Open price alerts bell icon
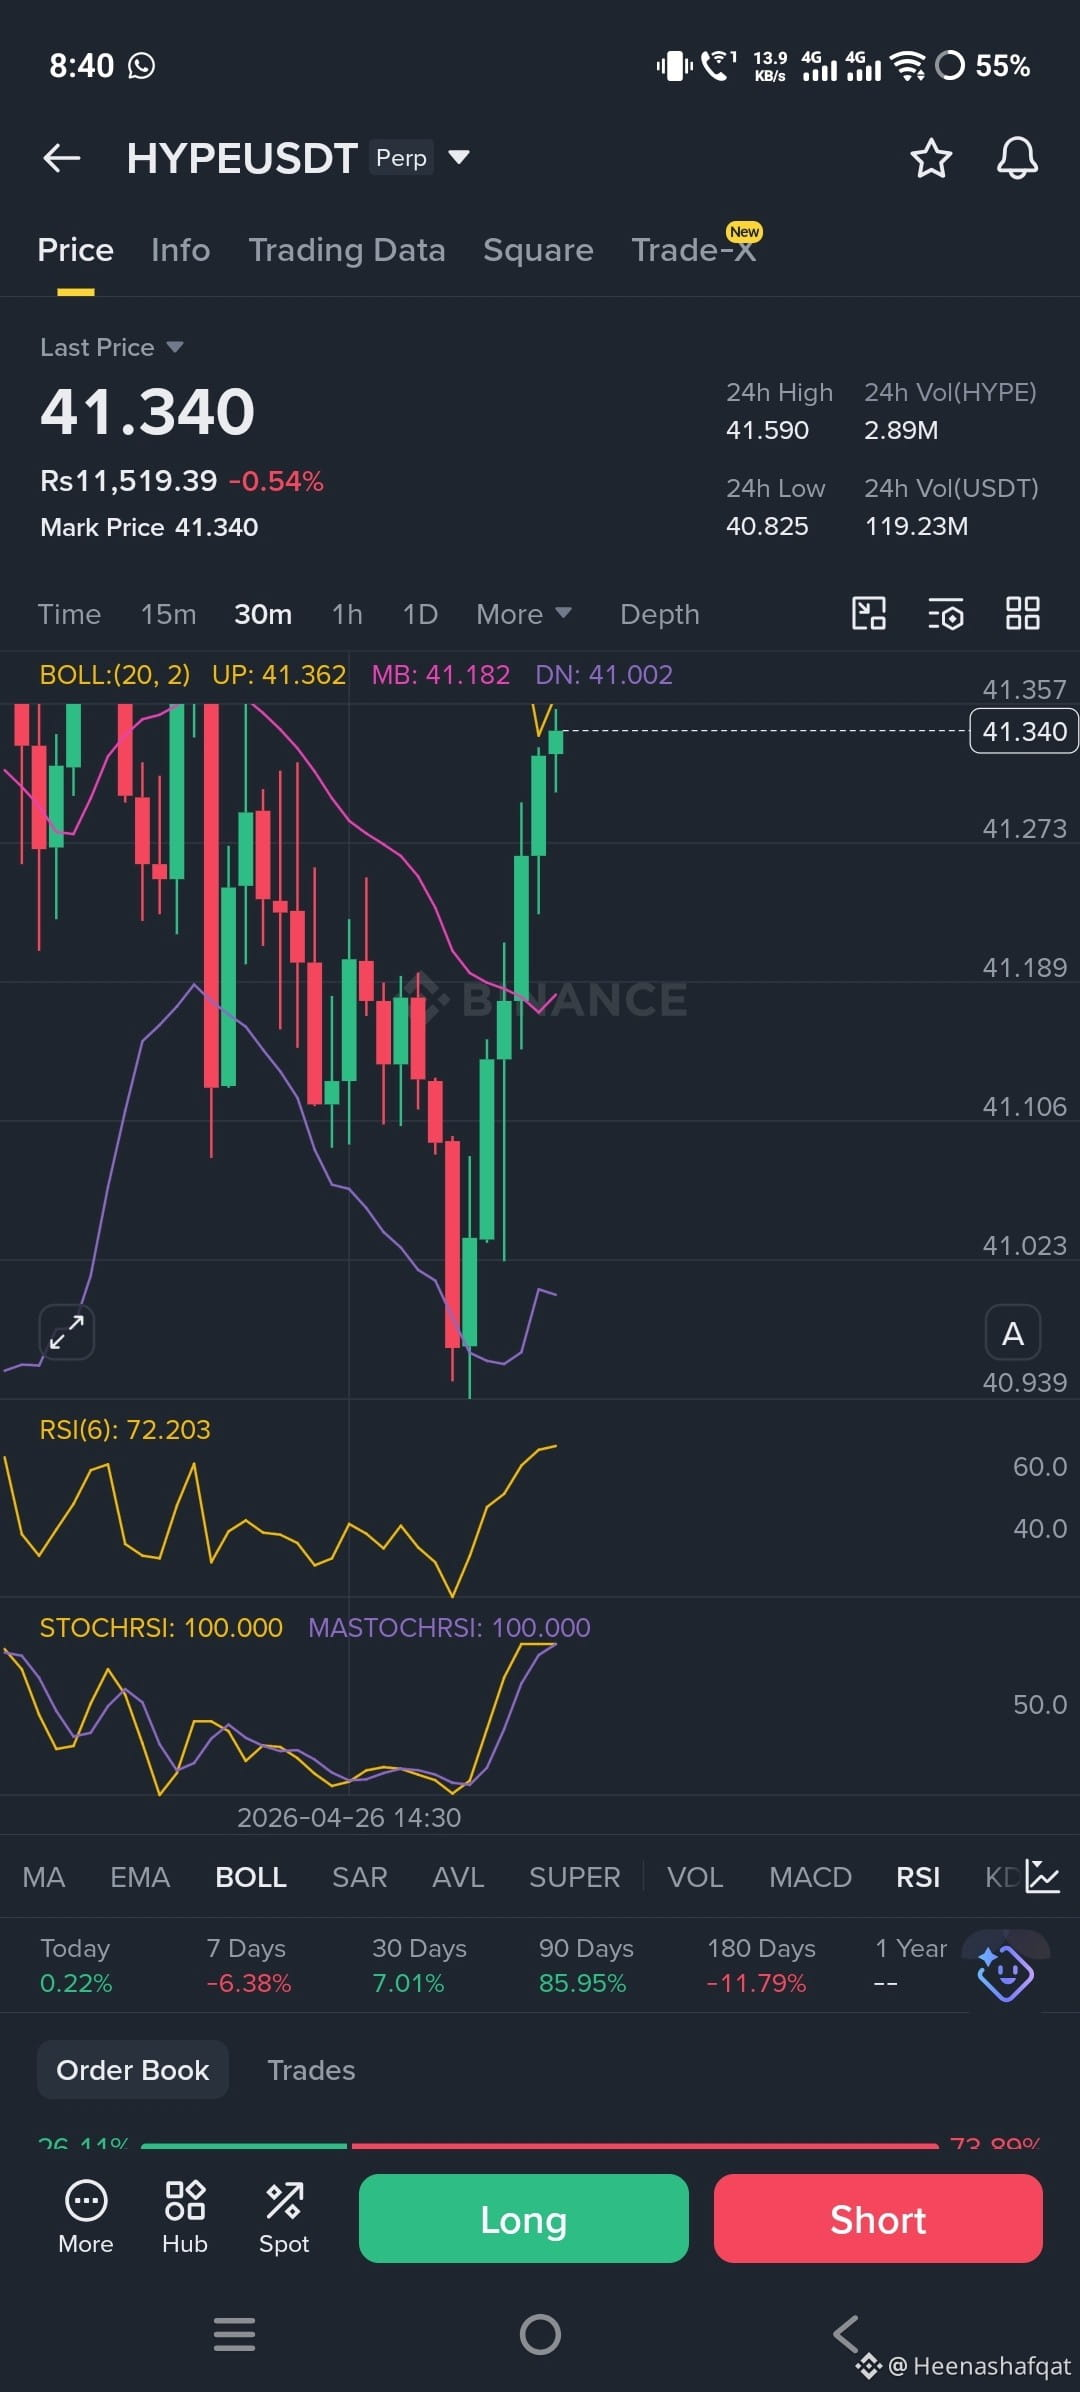Image resolution: width=1080 pixels, height=2392 pixels. coord(1017,158)
